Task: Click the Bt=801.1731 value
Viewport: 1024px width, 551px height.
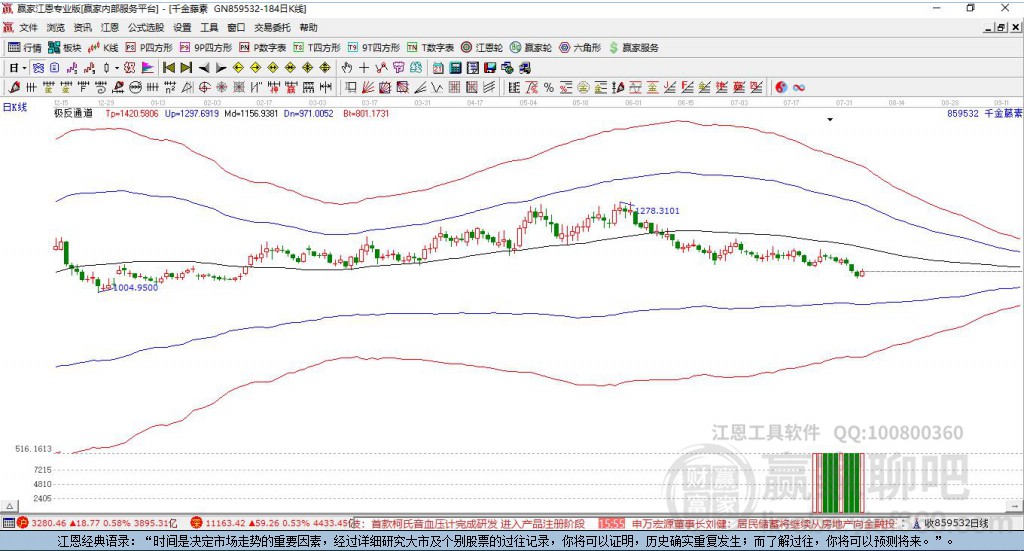Action: pos(366,114)
